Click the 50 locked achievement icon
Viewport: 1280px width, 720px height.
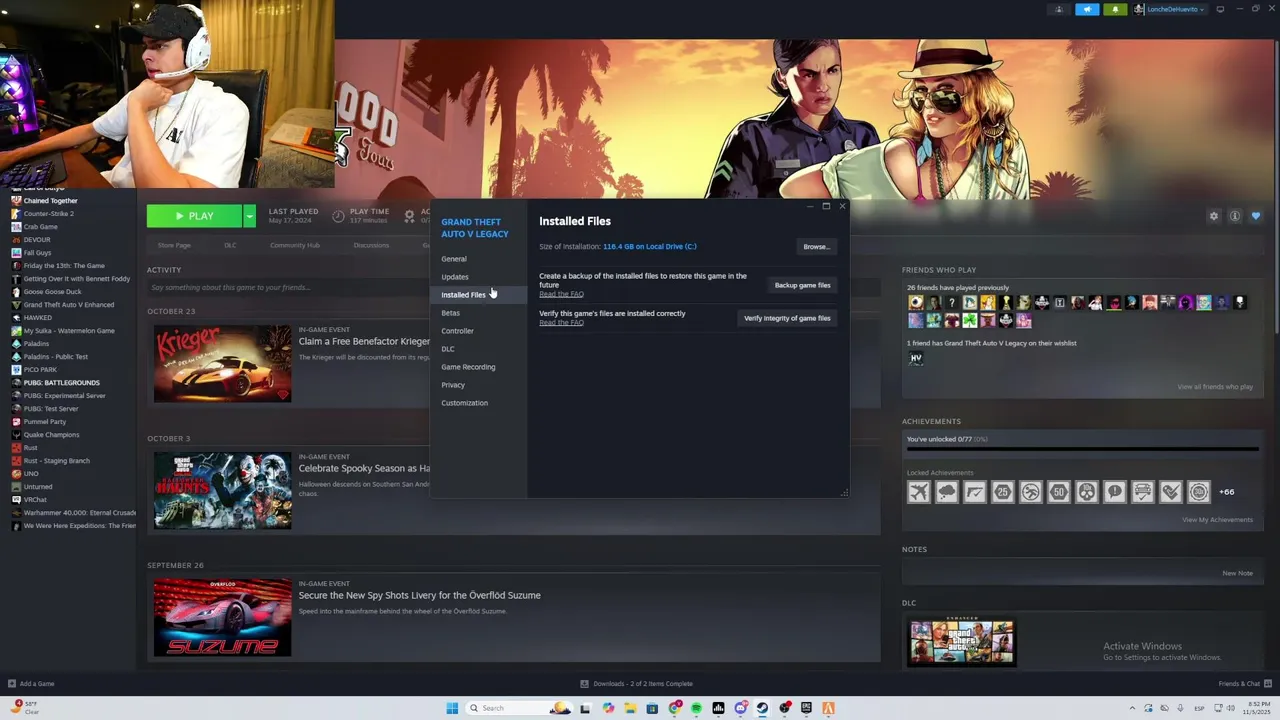click(x=1059, y=492)
